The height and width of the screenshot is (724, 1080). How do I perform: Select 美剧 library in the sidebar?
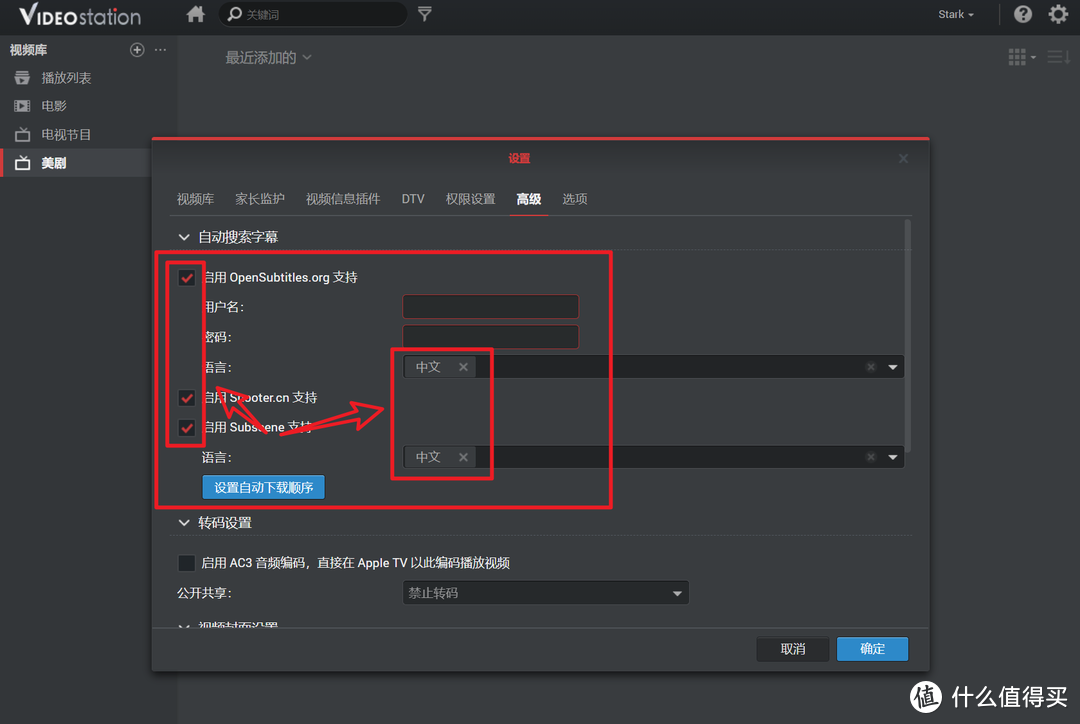[x=76, y=163]
